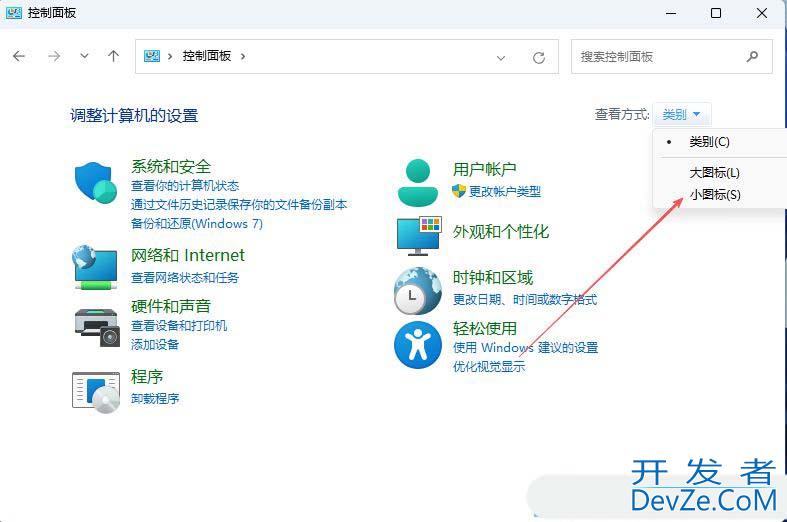Go forward with the right arrow
The image size is (787, 522).
point(54,56)
